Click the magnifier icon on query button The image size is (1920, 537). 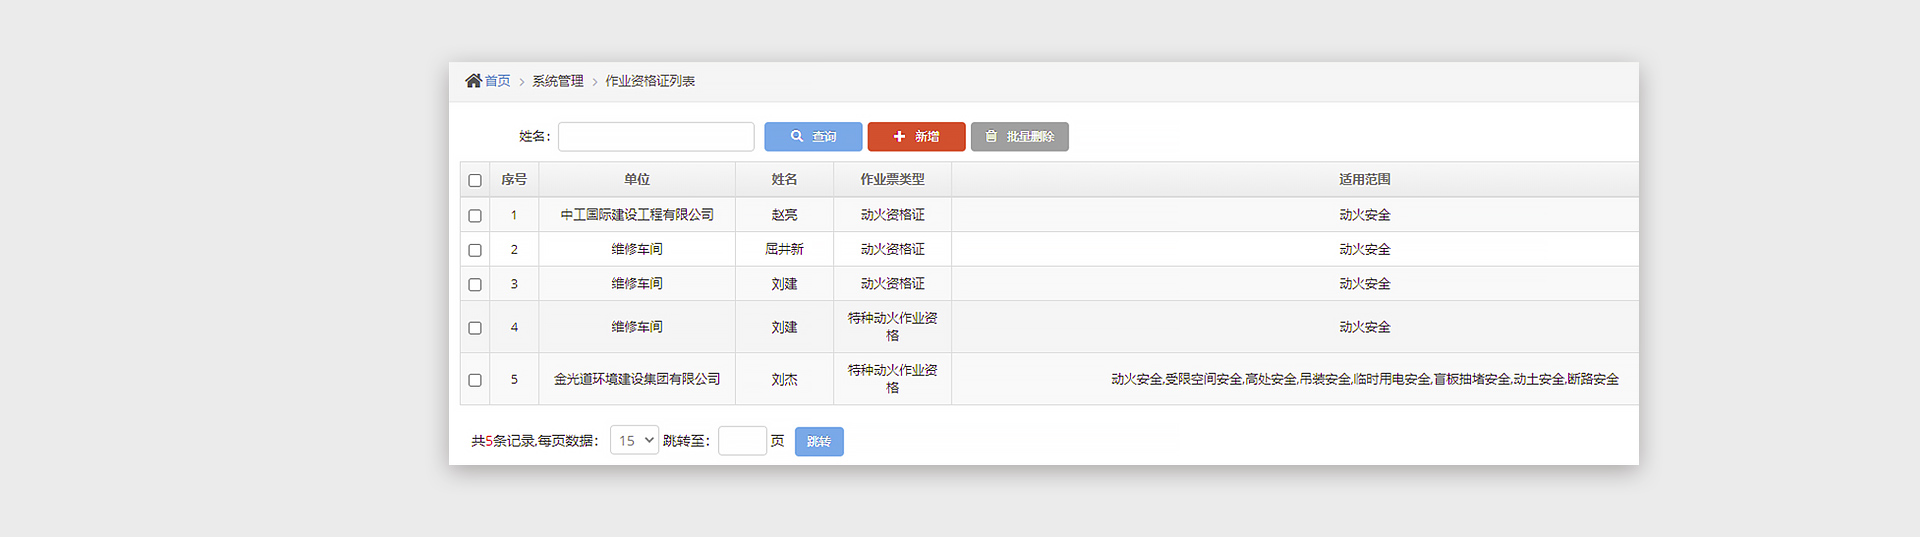pos(797,137)
